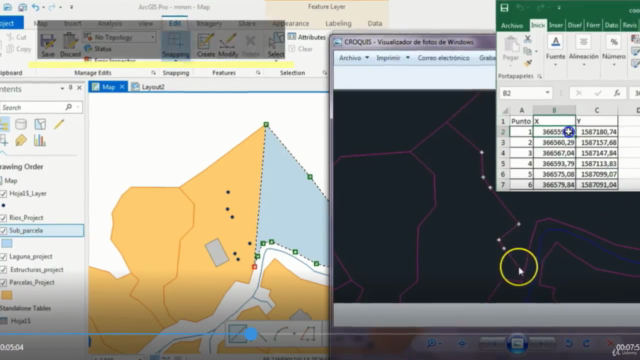Click the Modify features icon
This screenshot has width=640, height=360.
tap(228, 45)
